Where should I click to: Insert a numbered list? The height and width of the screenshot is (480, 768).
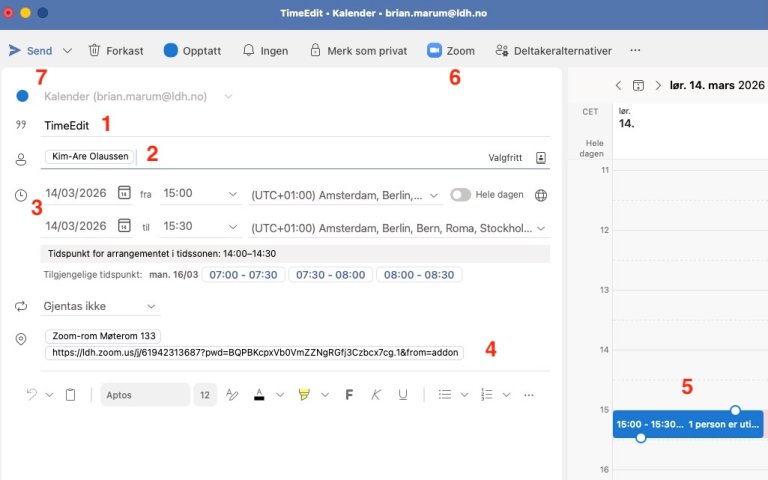click(486, 395)
